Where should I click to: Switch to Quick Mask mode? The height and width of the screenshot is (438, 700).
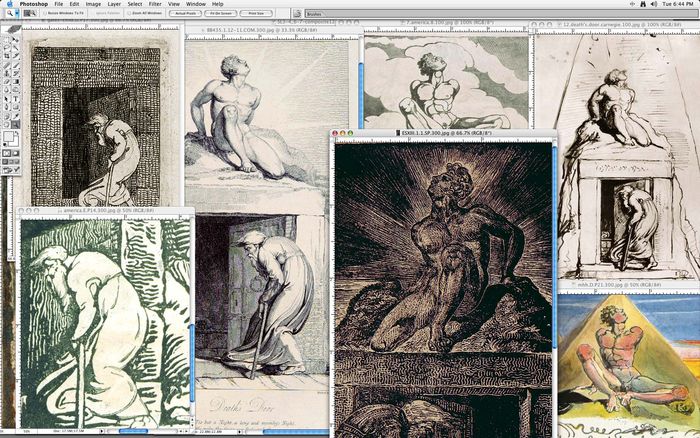[15, 153]
